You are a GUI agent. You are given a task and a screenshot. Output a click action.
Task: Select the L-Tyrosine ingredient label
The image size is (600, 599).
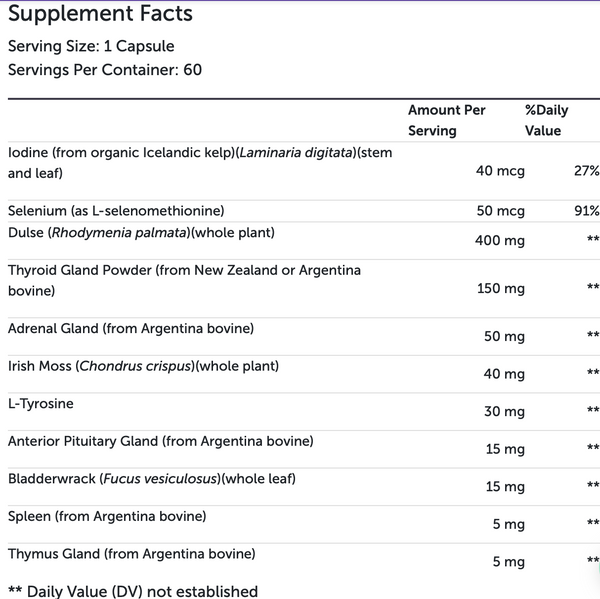click(x=41, y=404)
